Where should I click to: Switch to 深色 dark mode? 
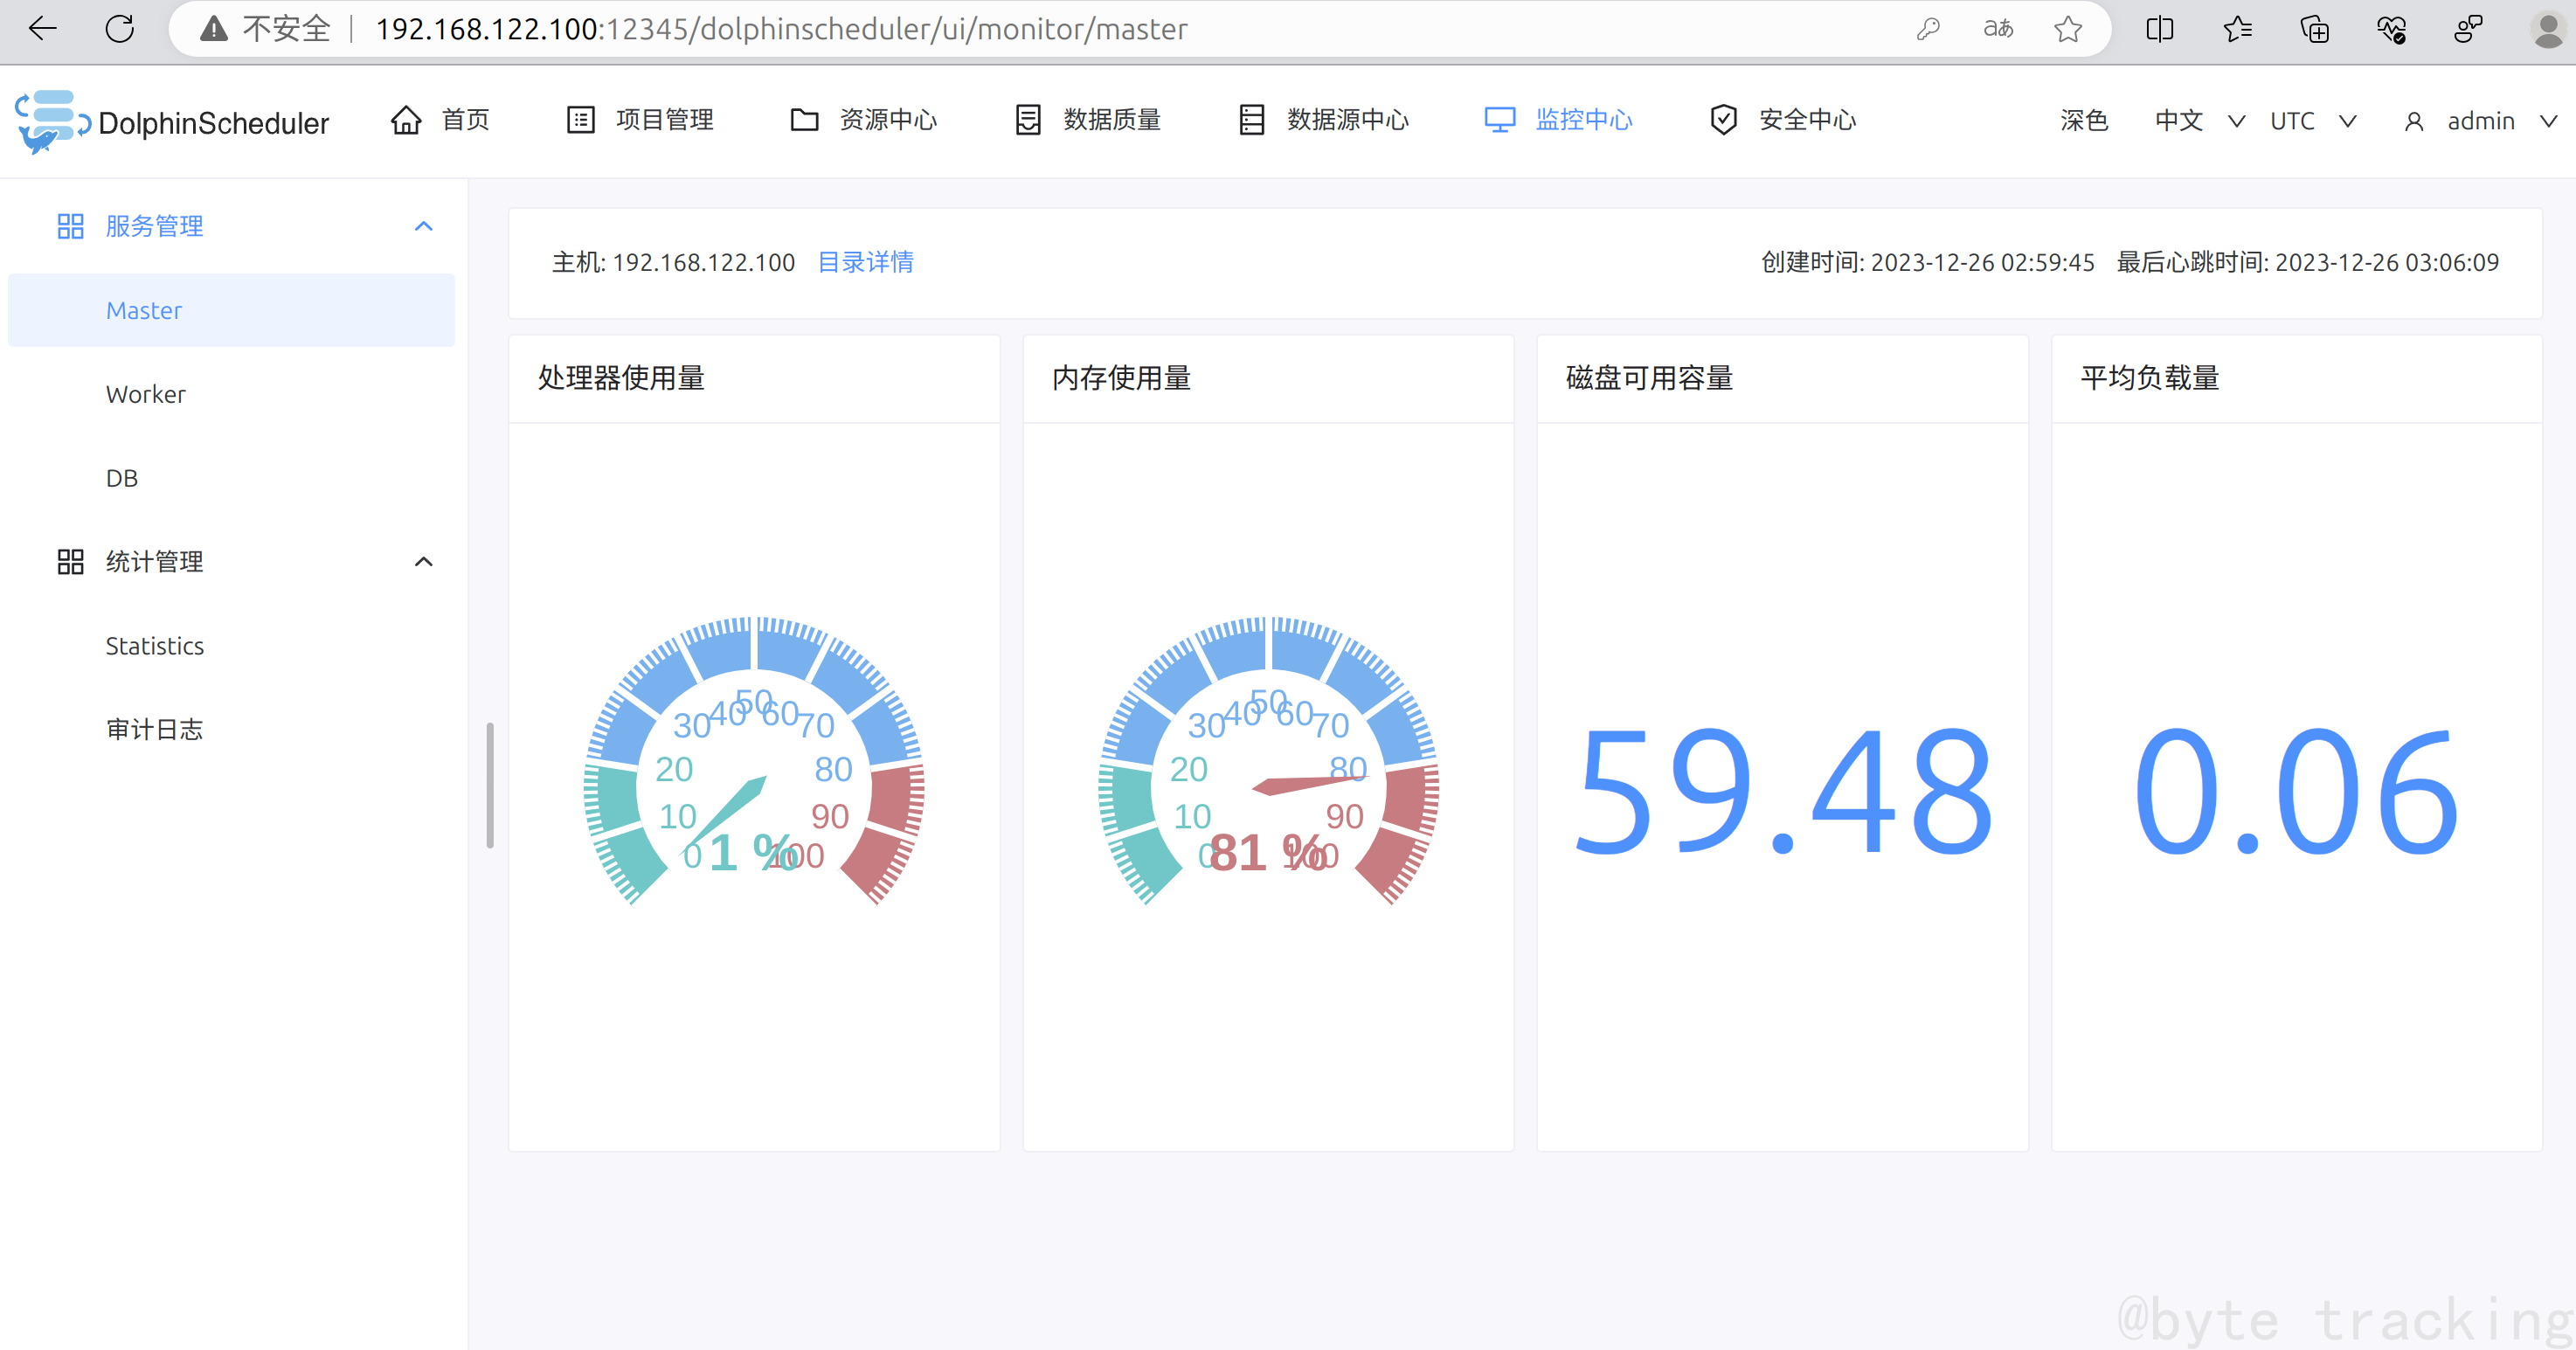coord(2083,120)
